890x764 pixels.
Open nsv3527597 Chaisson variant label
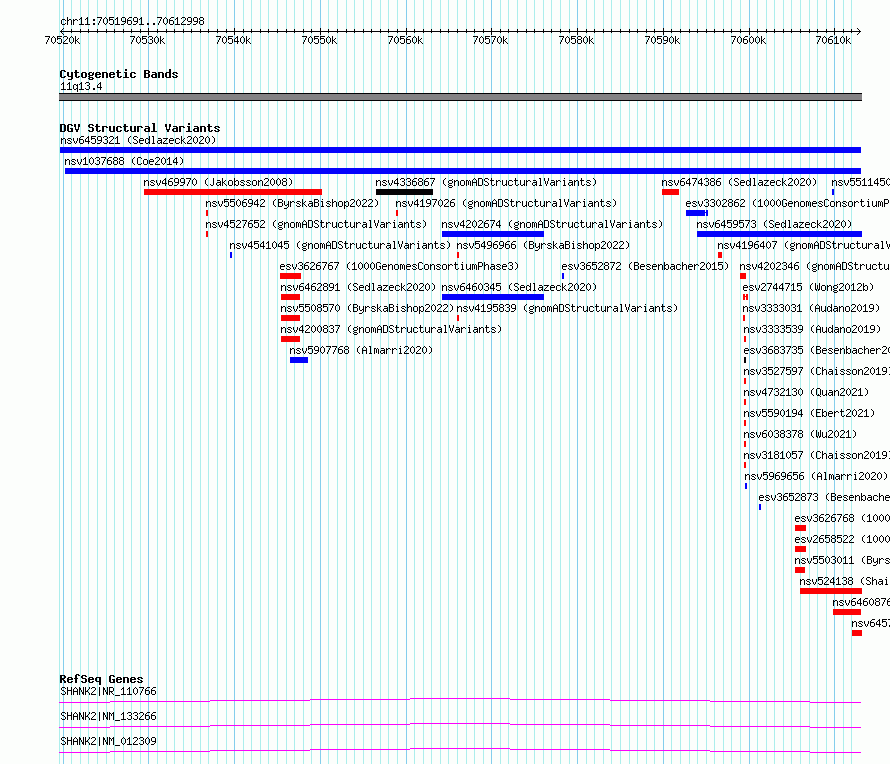[x=817, y=371]
